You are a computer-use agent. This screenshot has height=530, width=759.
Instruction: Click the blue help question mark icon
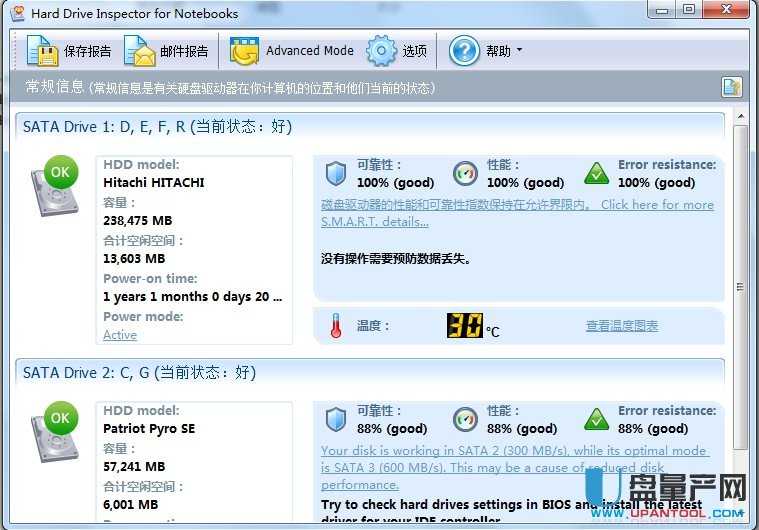coord(464,50)
